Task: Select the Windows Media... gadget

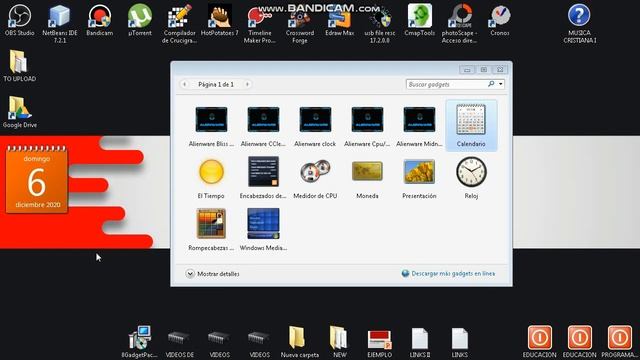Action: click(x=263, y=229)
